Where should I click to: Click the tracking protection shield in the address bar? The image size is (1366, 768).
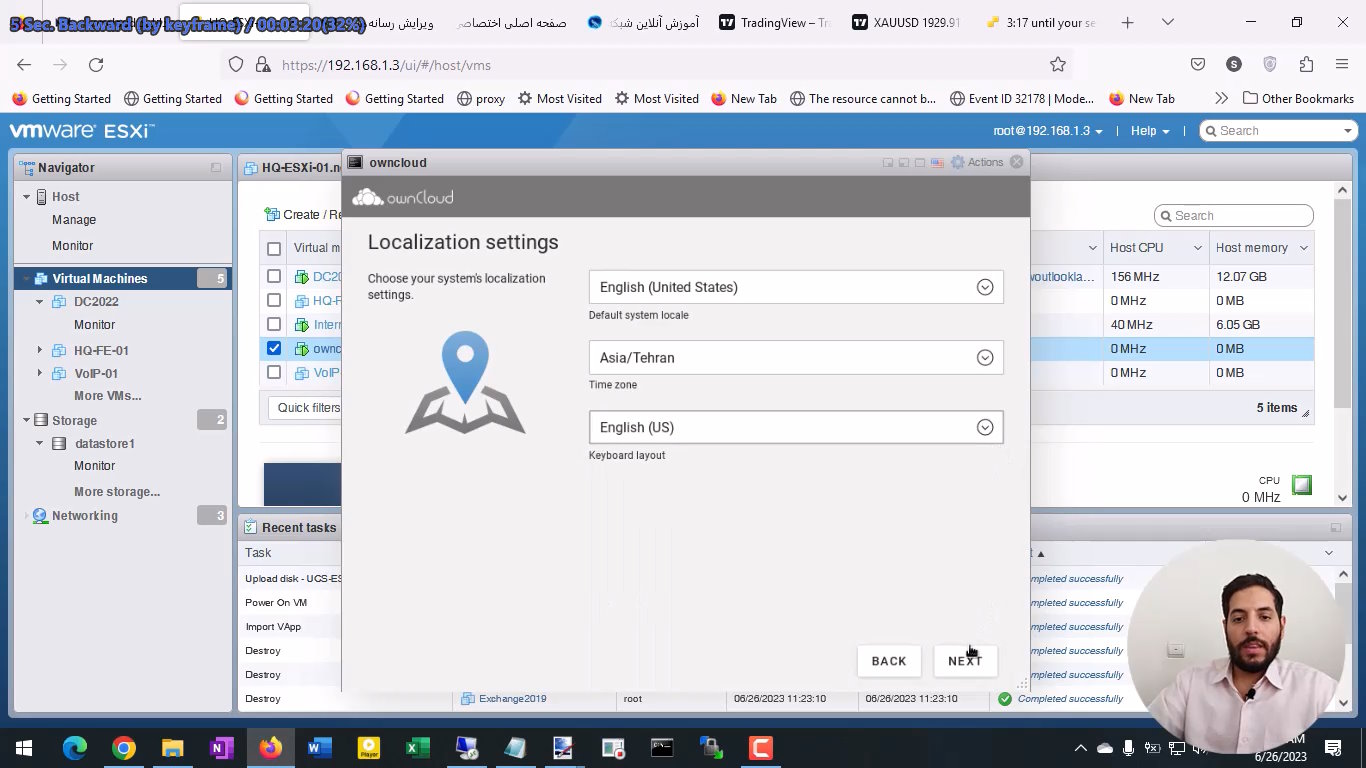point(236,64)
